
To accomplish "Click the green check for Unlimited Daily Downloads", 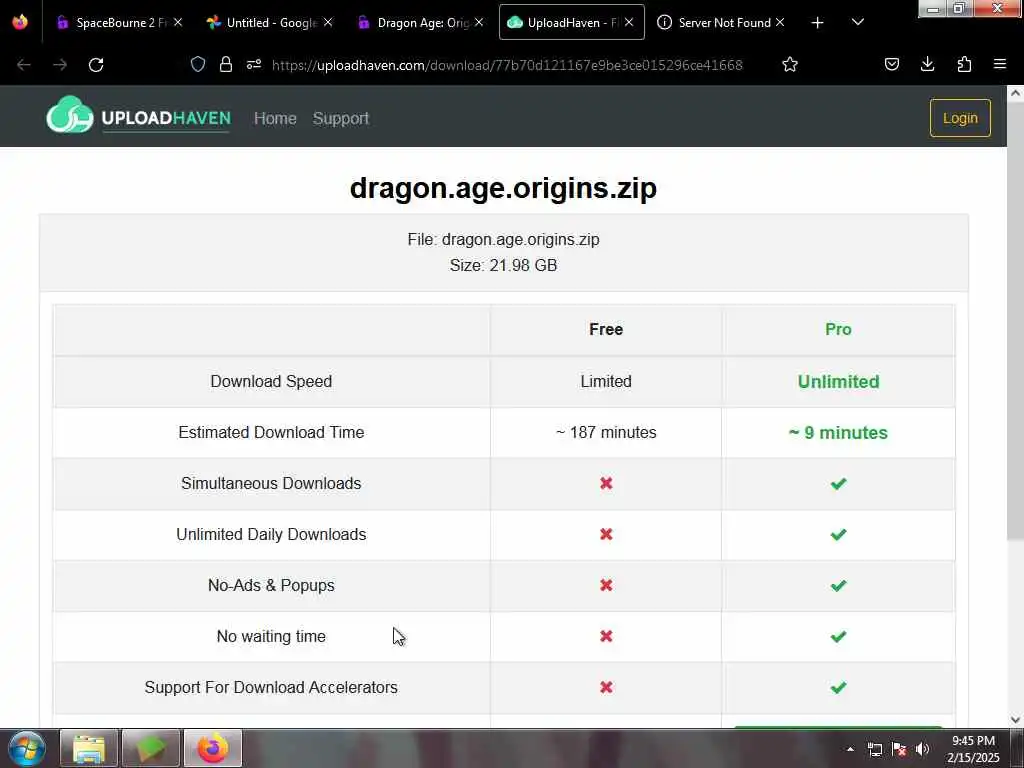I will [839, 534].
